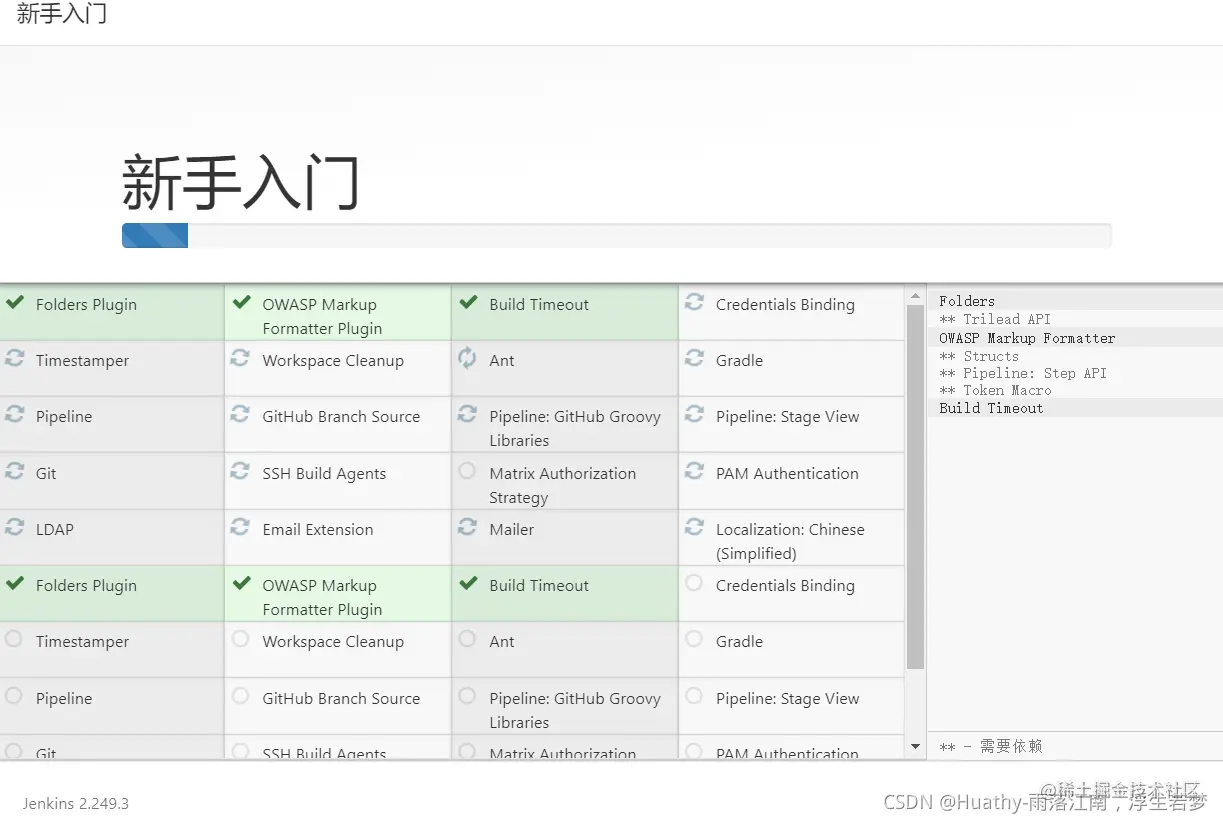The height and width of the screenshot is (823, 1223).
Task: Click the sync icon beside Timestamper
Action: [x=14, y=358]
